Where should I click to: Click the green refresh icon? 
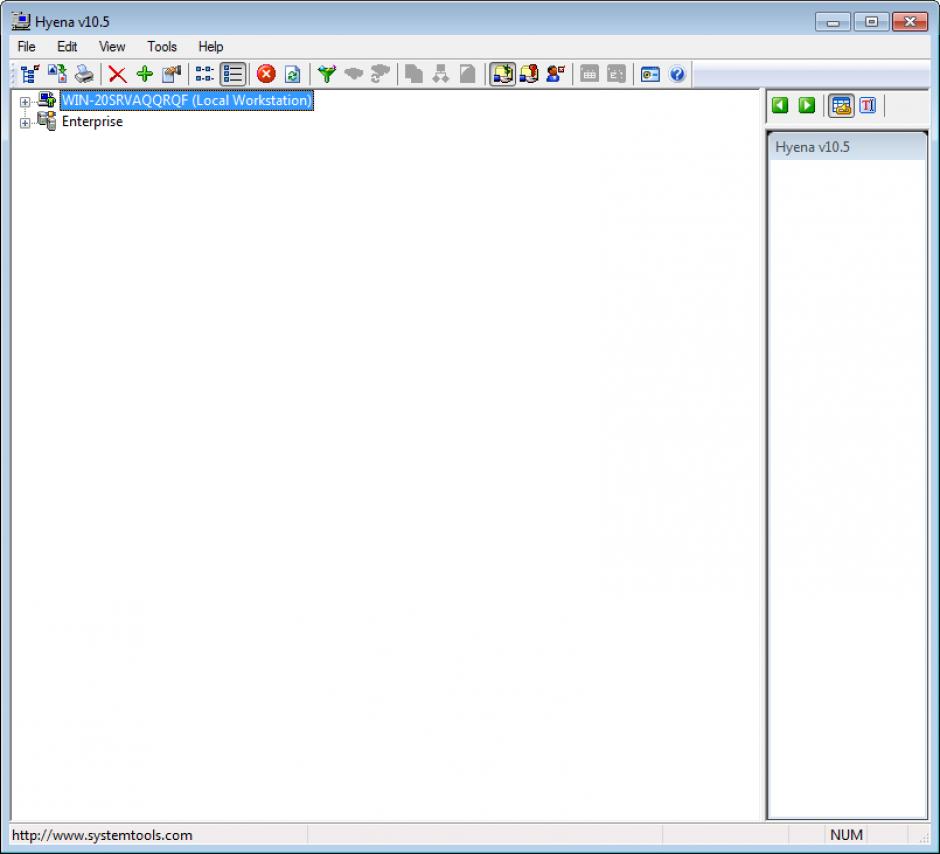pos(292,74)
